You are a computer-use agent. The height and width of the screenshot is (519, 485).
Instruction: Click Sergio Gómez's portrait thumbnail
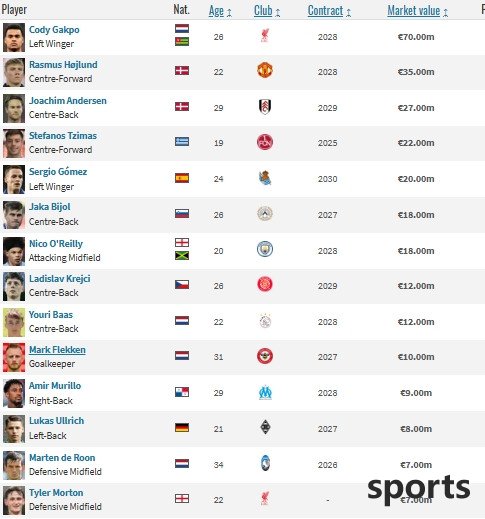pyautogui.click(x=14, y=179)
